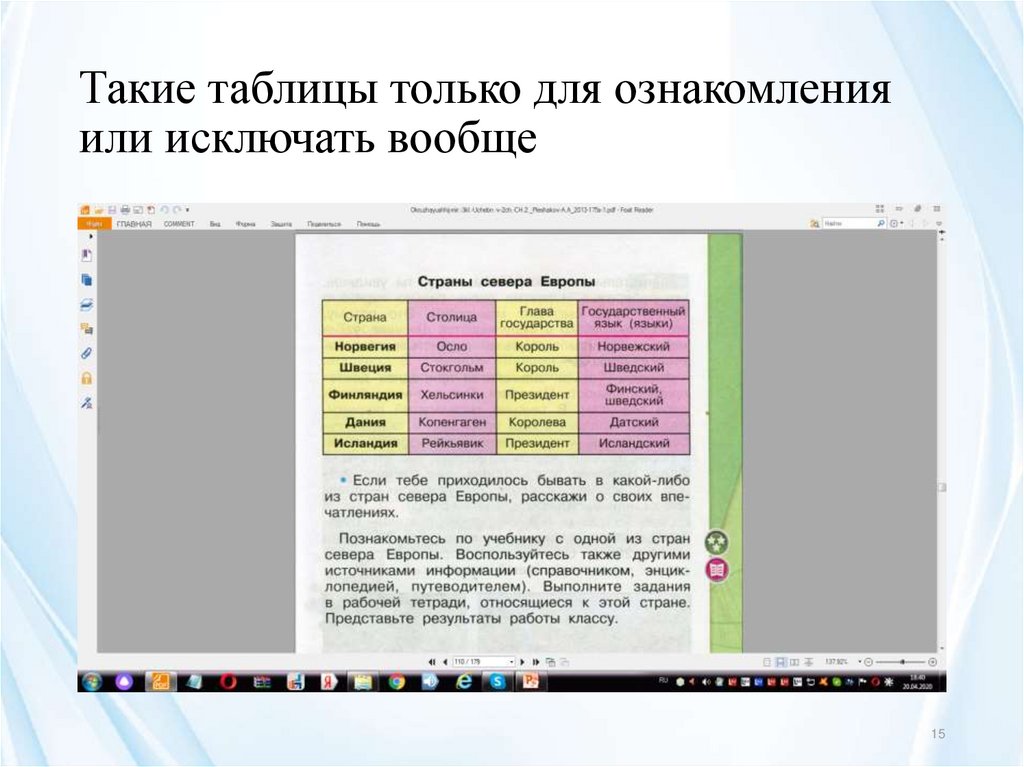Click the zoom in plus button
The height and width of the screenshot is (767, 1024).
pos(933,662)
